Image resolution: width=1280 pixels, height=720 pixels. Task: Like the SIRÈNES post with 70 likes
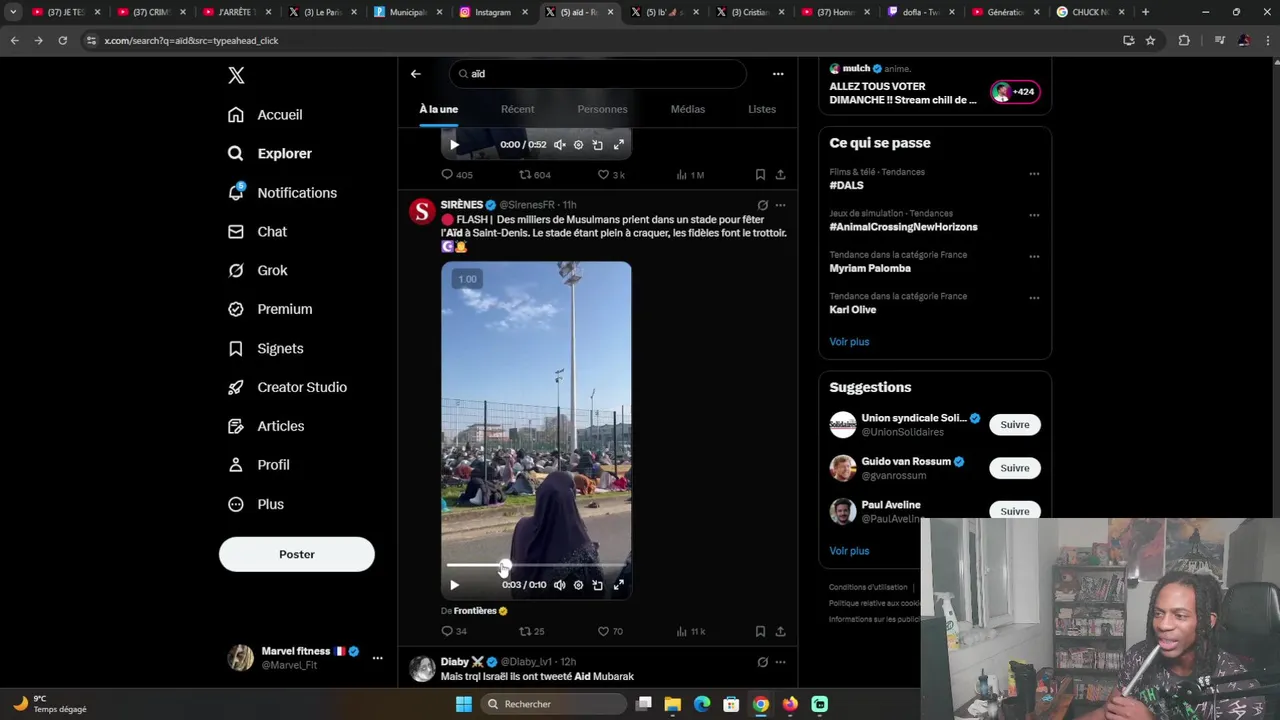coord(610,631)
